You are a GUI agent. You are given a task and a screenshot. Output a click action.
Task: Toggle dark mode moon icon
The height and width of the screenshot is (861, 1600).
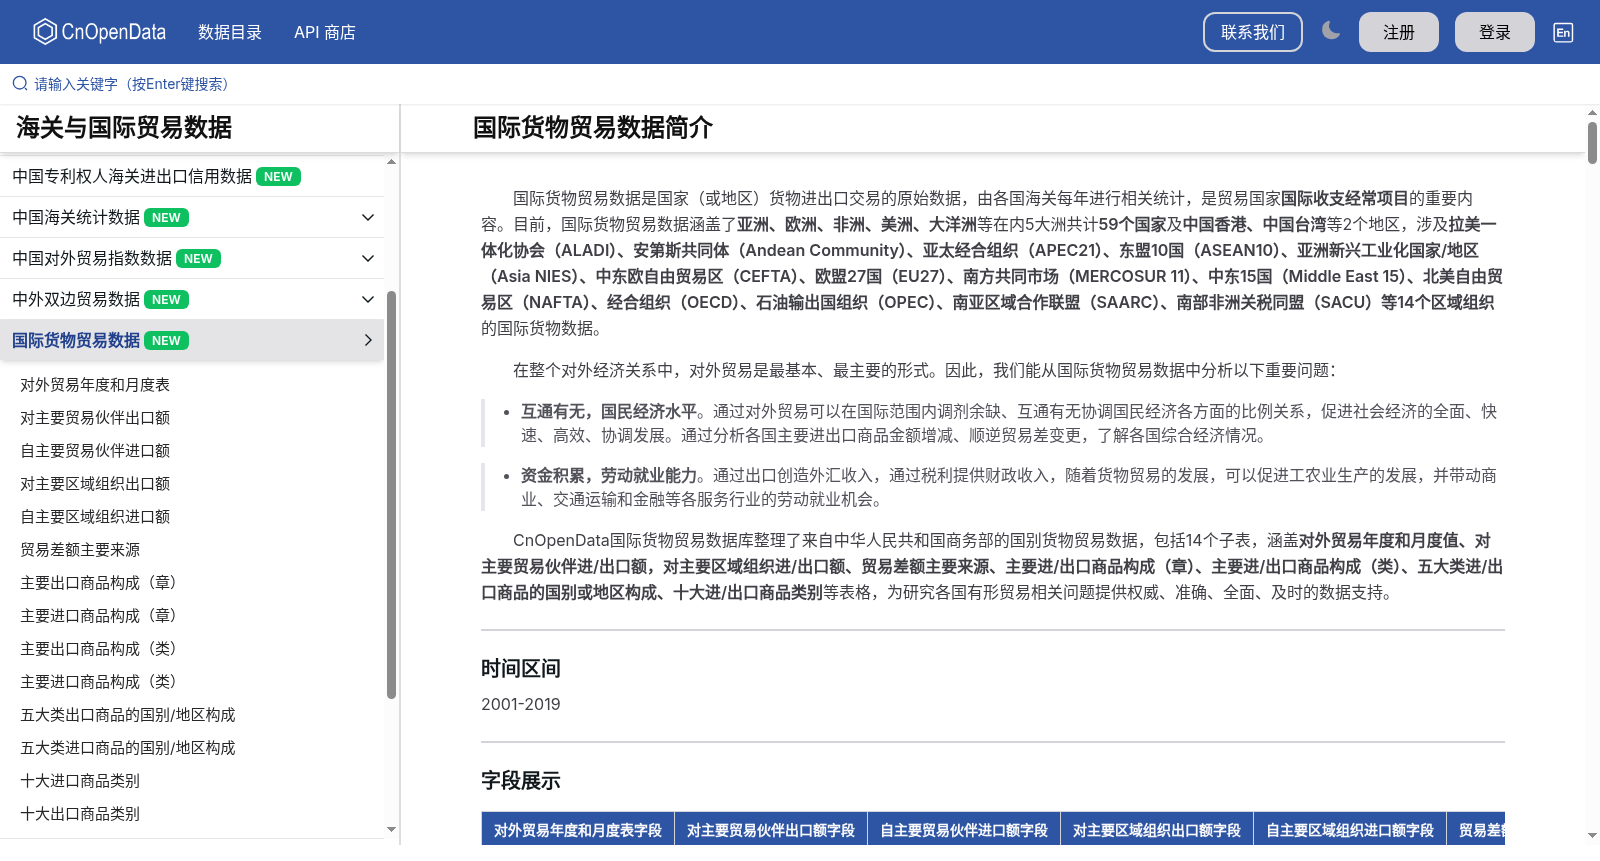1330,31
